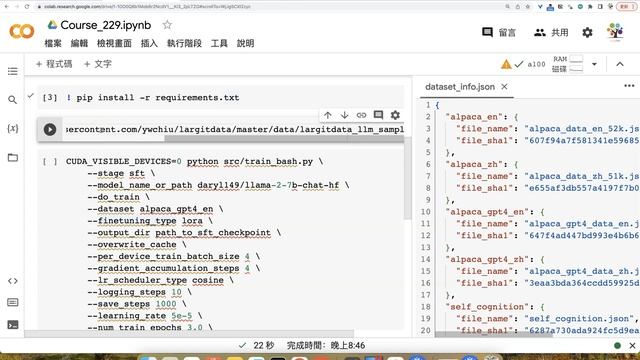Click the 完成時間 status text

pyautogui.click(x=326, y=346)
